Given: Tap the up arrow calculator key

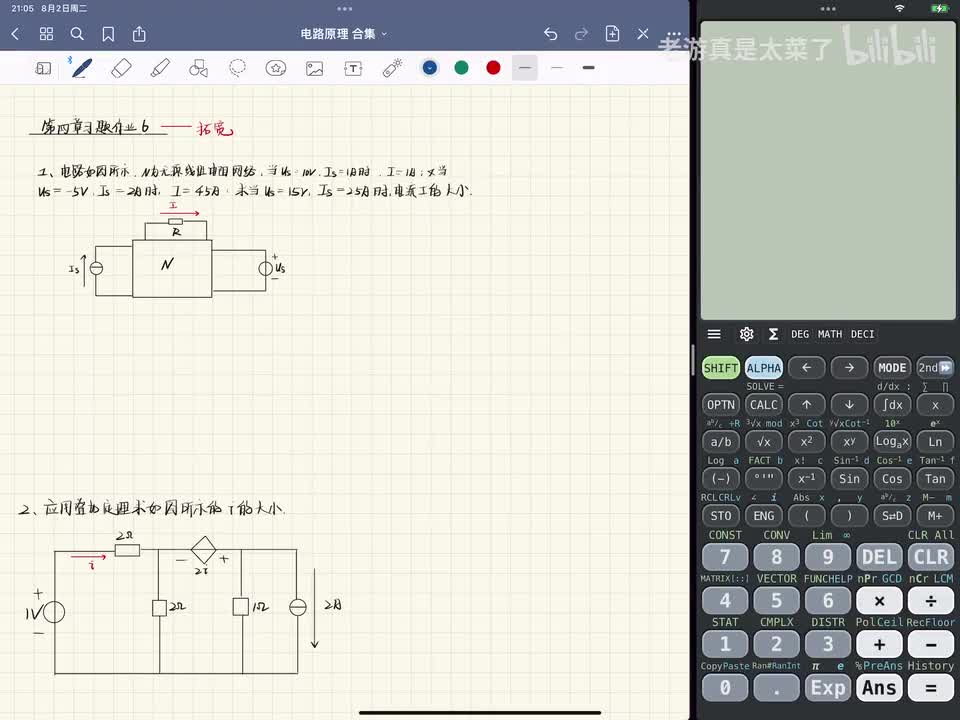Looking at the screenshot, I should click(x=806, y=405).
